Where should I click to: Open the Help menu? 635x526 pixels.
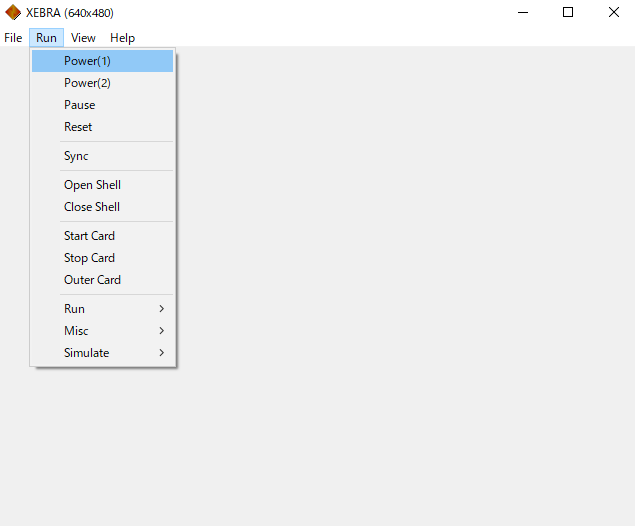coord(122,38)
